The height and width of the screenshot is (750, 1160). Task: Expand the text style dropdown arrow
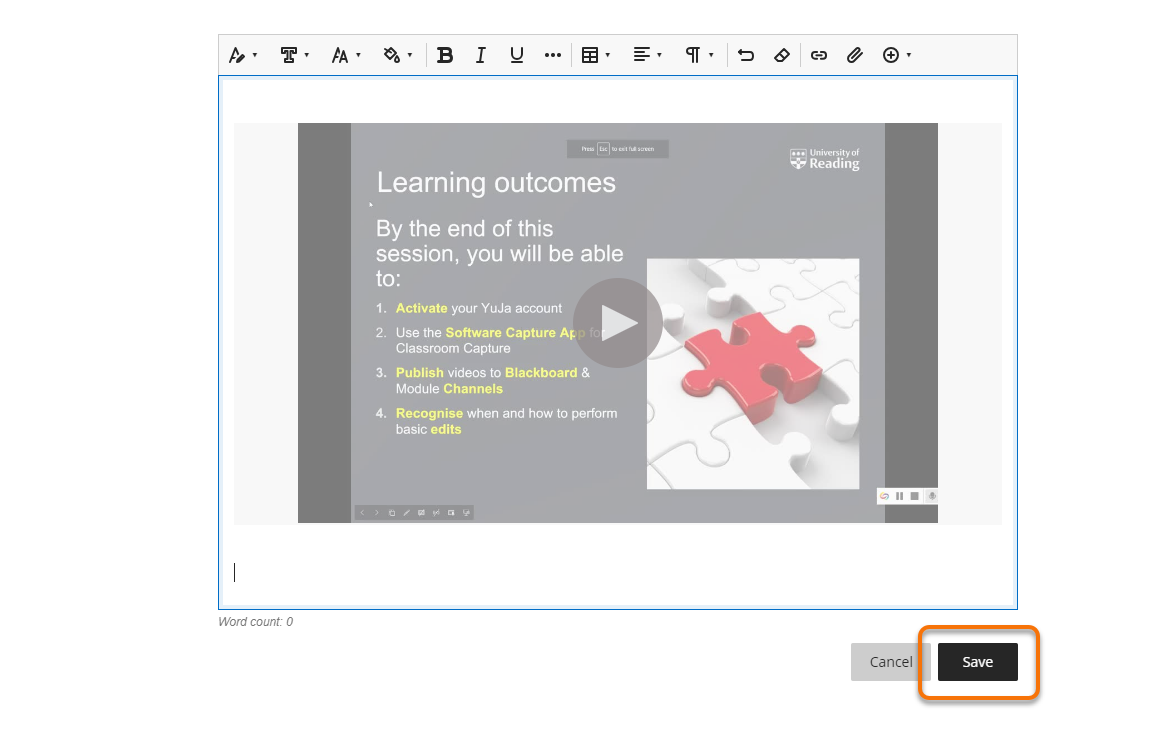point(255,55)
